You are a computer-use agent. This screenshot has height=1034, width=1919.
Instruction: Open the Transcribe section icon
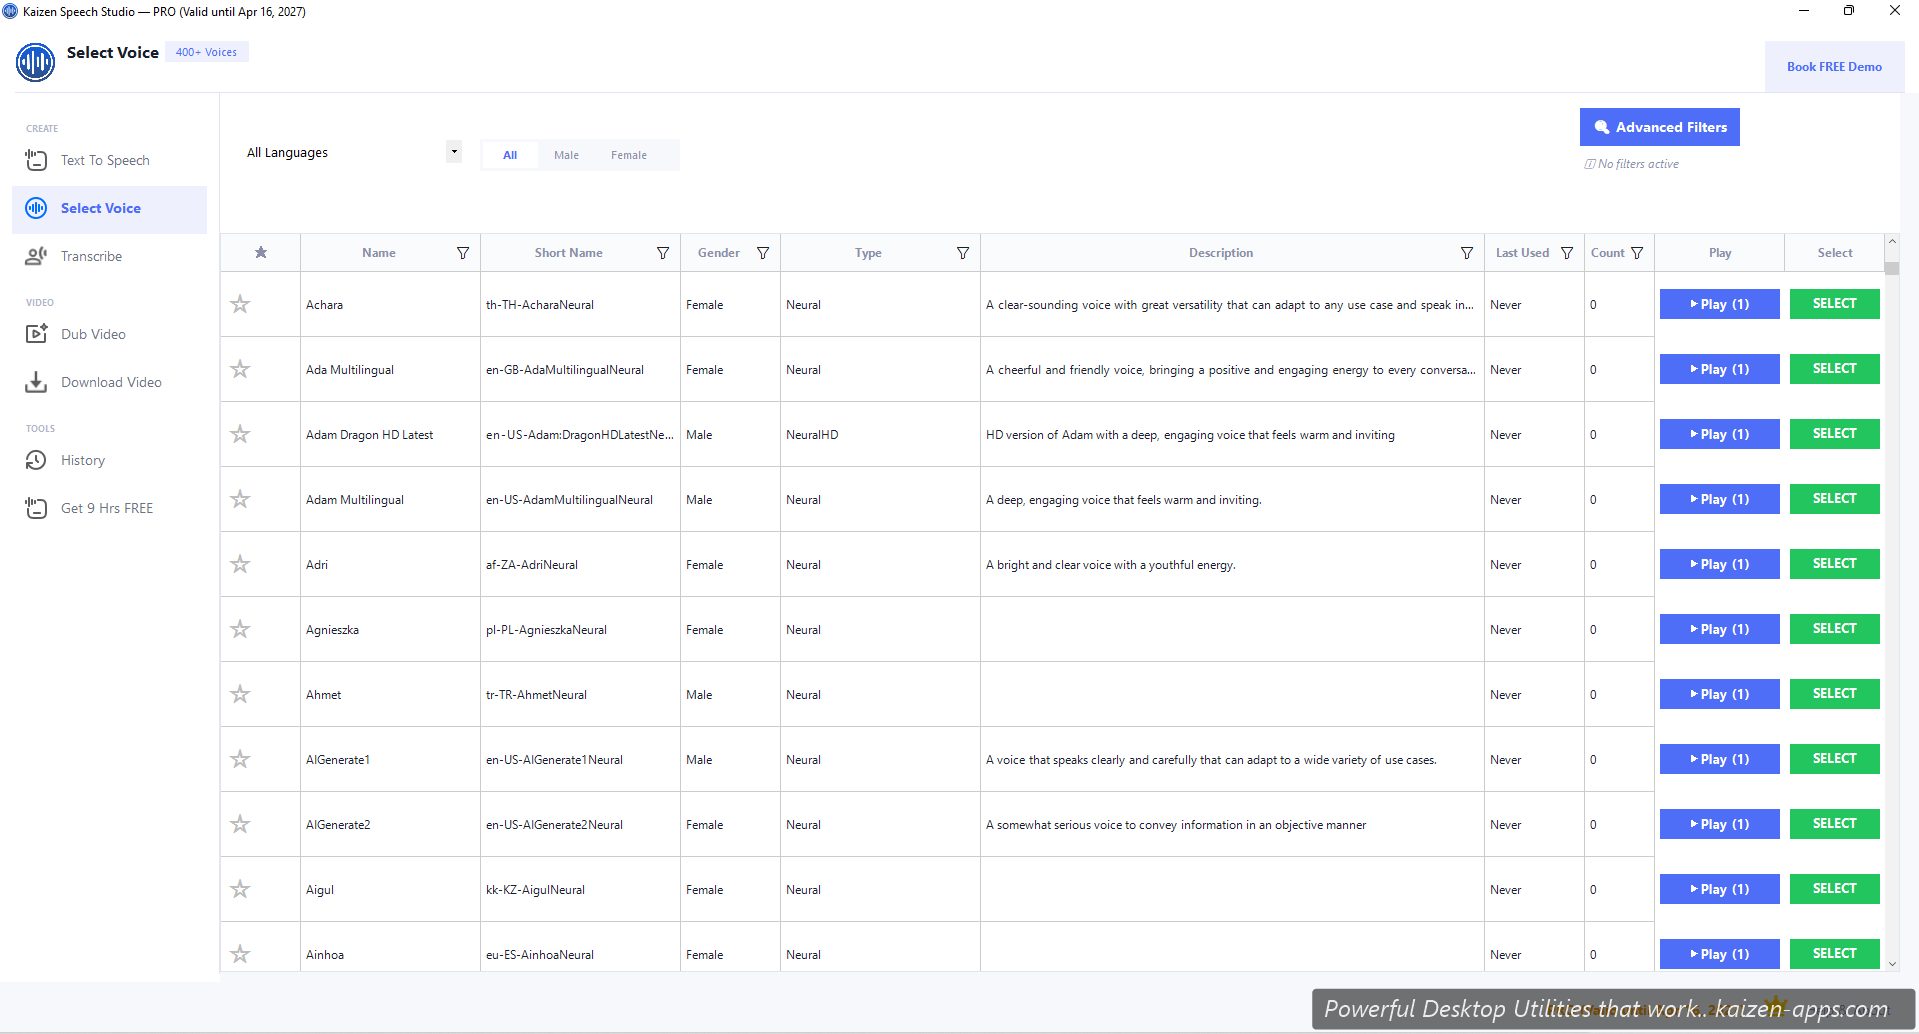point(36,256)
